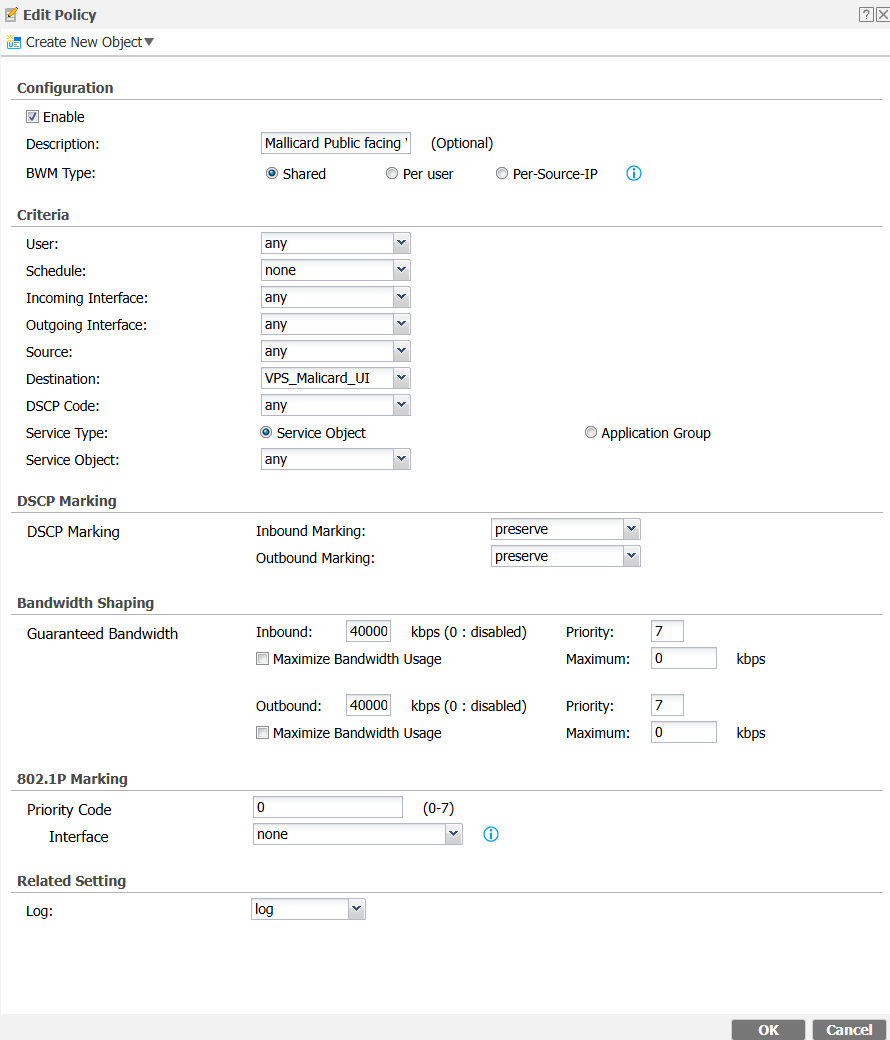Close the Edit Policy dialog
The image size is (890, 1040).
click(882, 15)
